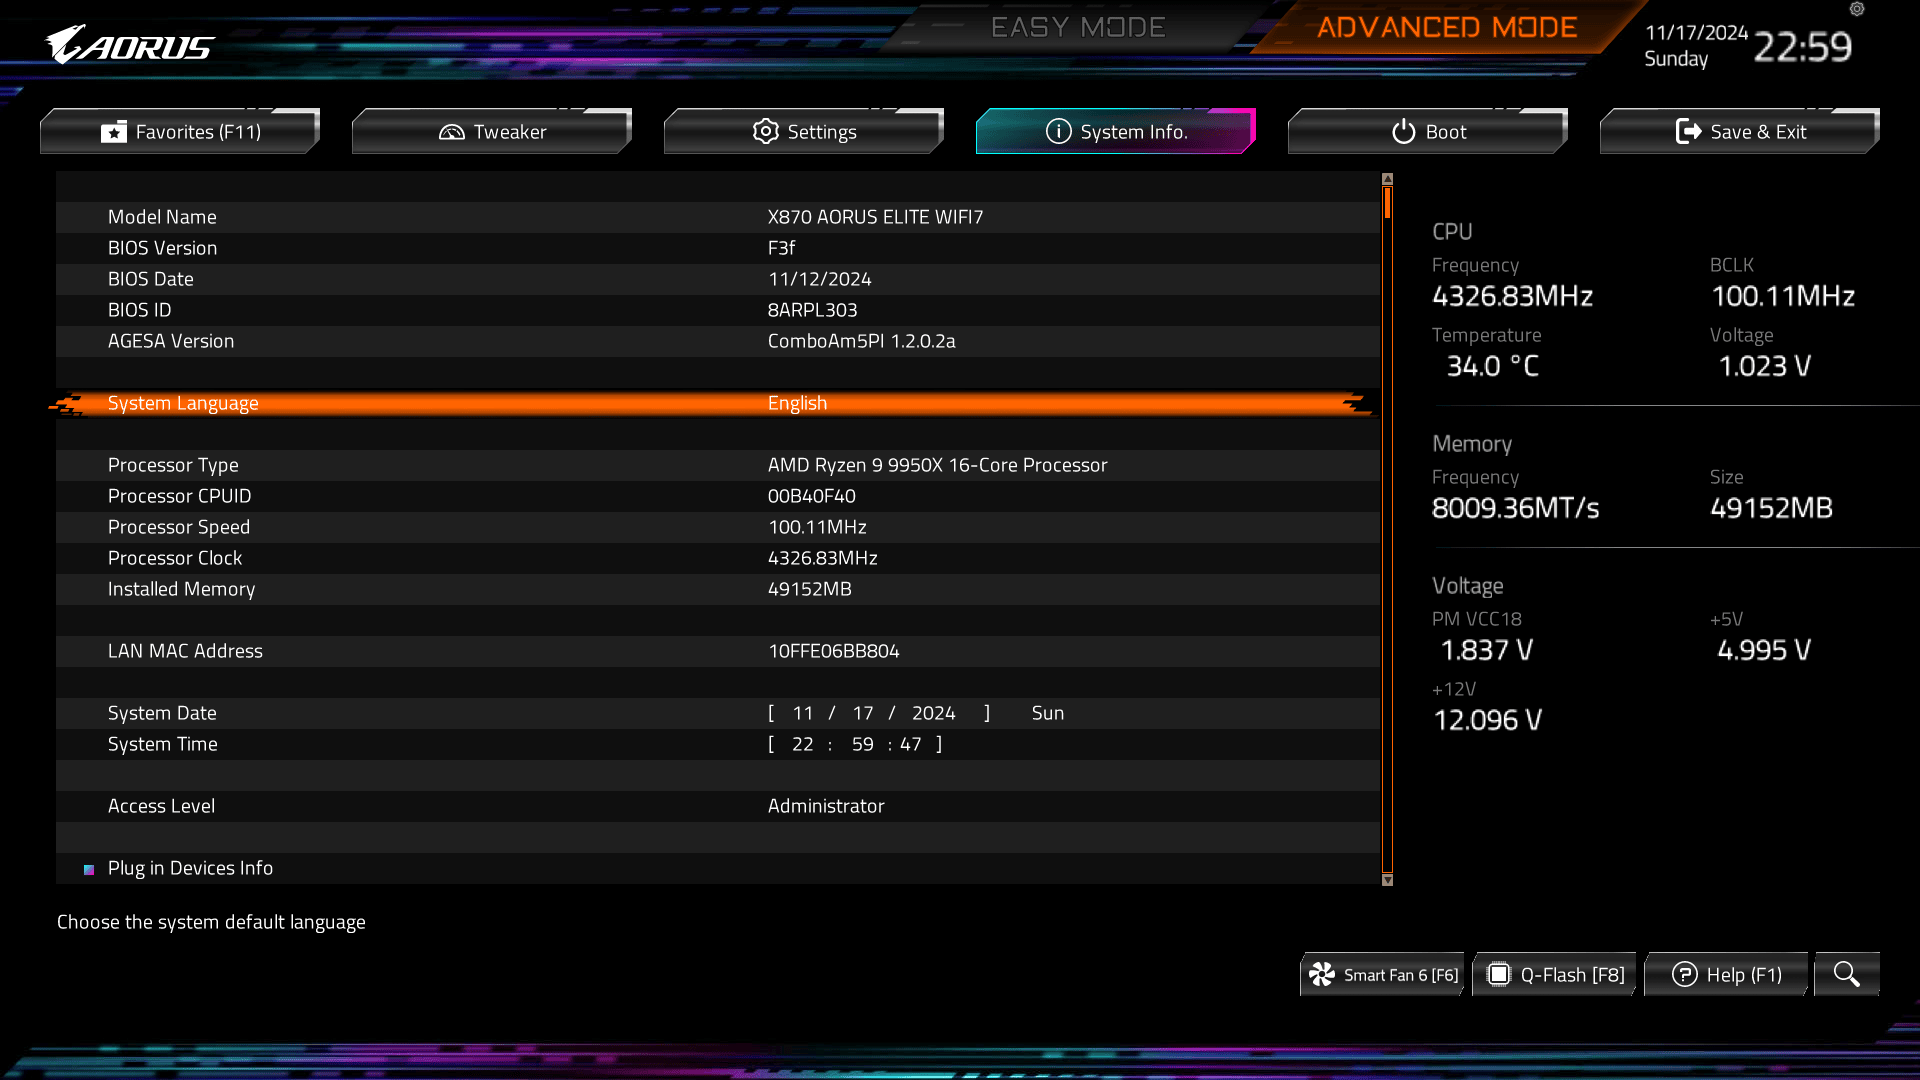Open the Favorites (F11) tab
This screenshot has width=1920, height=1080.
coord(180,131)
